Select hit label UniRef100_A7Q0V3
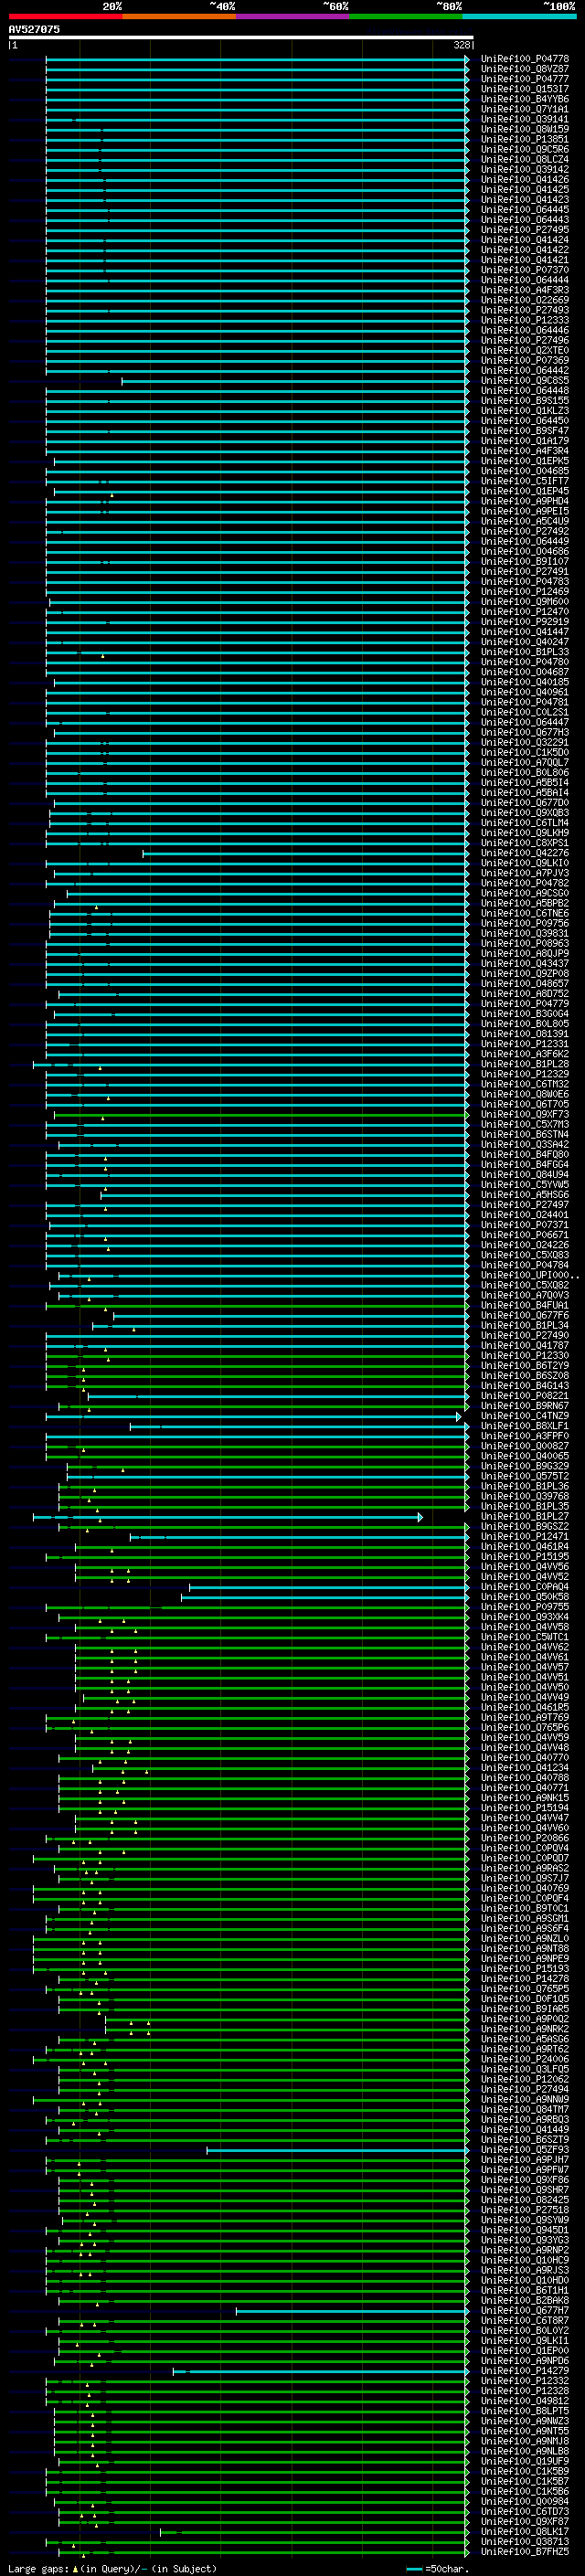585x2576 pixels. tap(524, 1295)
